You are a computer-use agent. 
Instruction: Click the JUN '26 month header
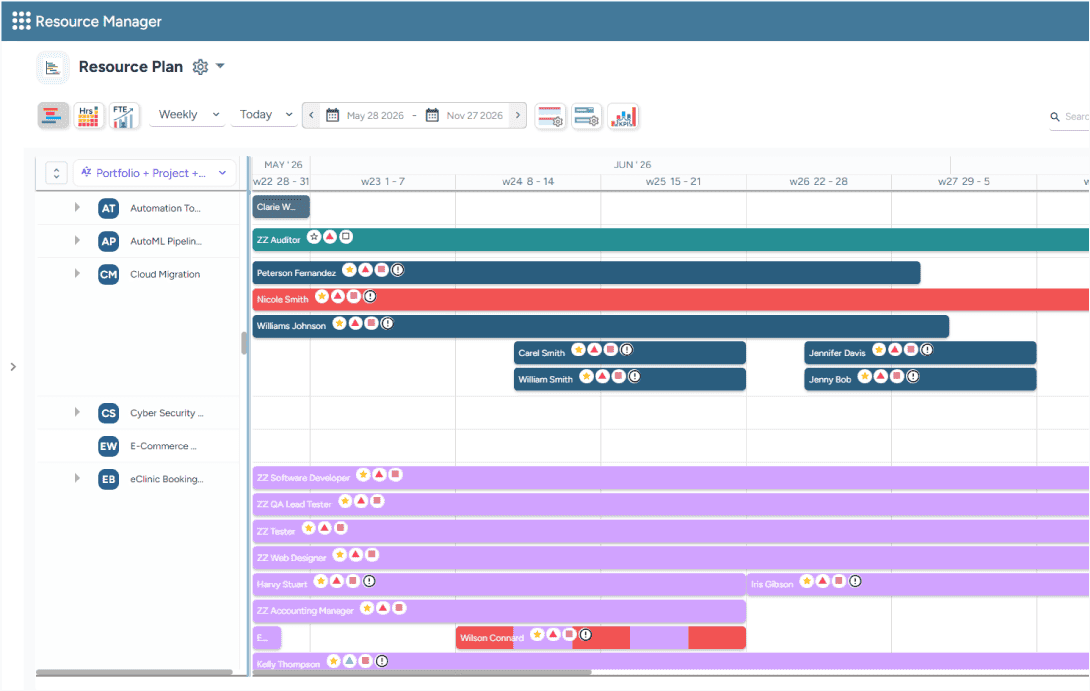[x=632, y=165]
